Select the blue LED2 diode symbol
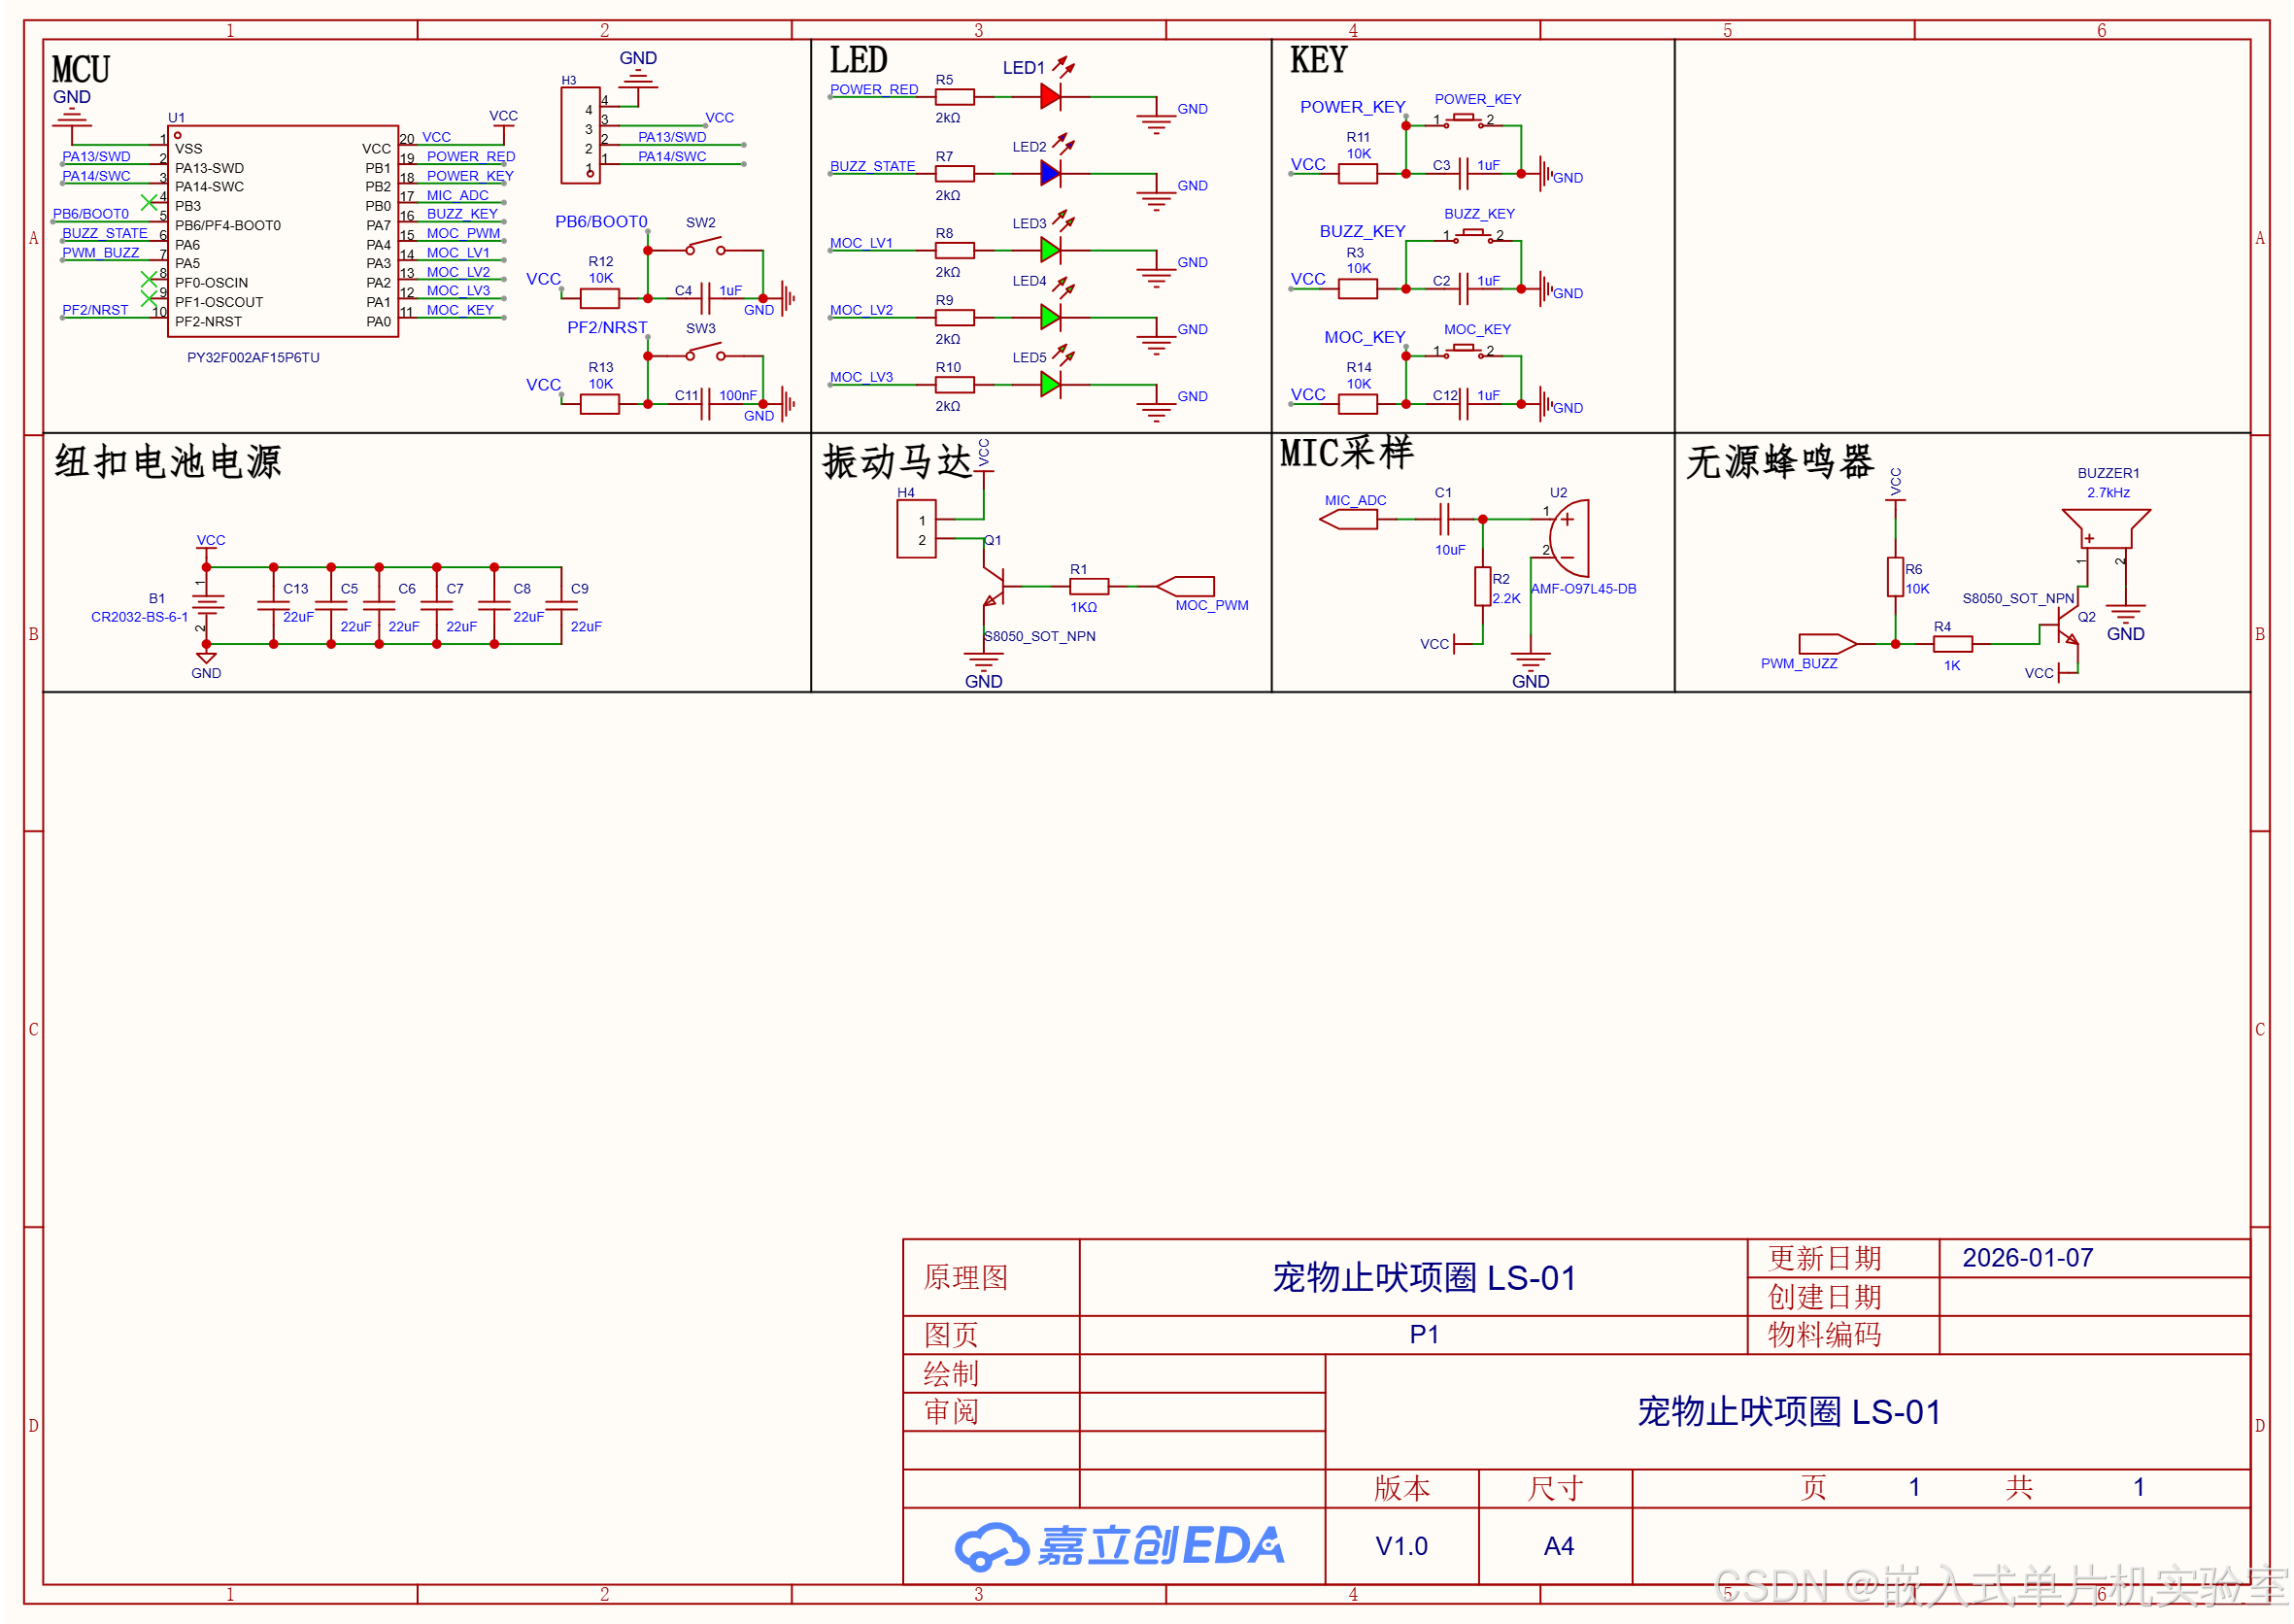Image resolution: width=2294 pixels, height=1624 pixels. [x=1050, y=173]
